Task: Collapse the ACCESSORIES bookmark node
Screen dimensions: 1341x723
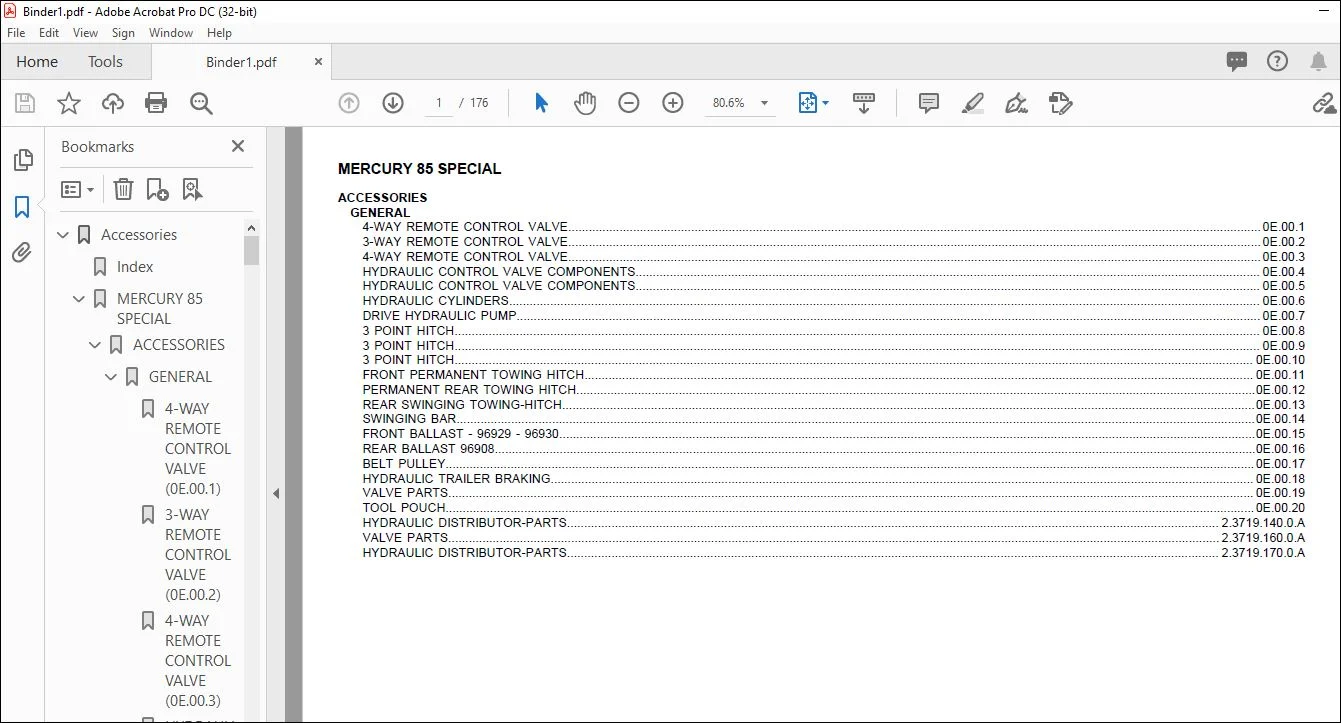Action: tap(95, 345)
